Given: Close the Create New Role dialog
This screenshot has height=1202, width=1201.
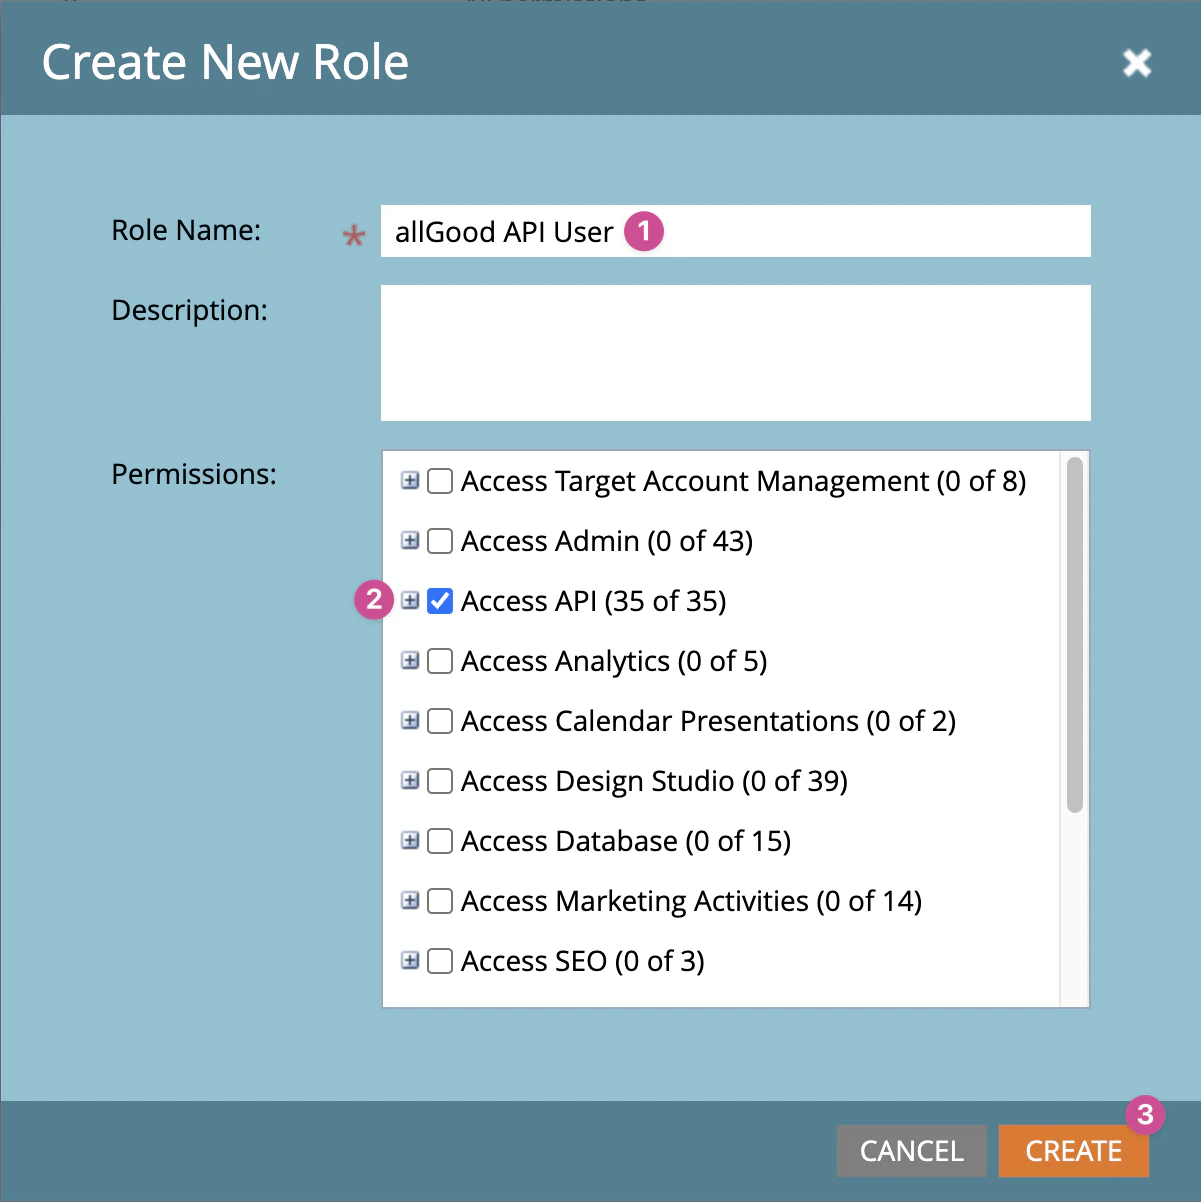Looking at the screenshot, I should (1137, 62).
